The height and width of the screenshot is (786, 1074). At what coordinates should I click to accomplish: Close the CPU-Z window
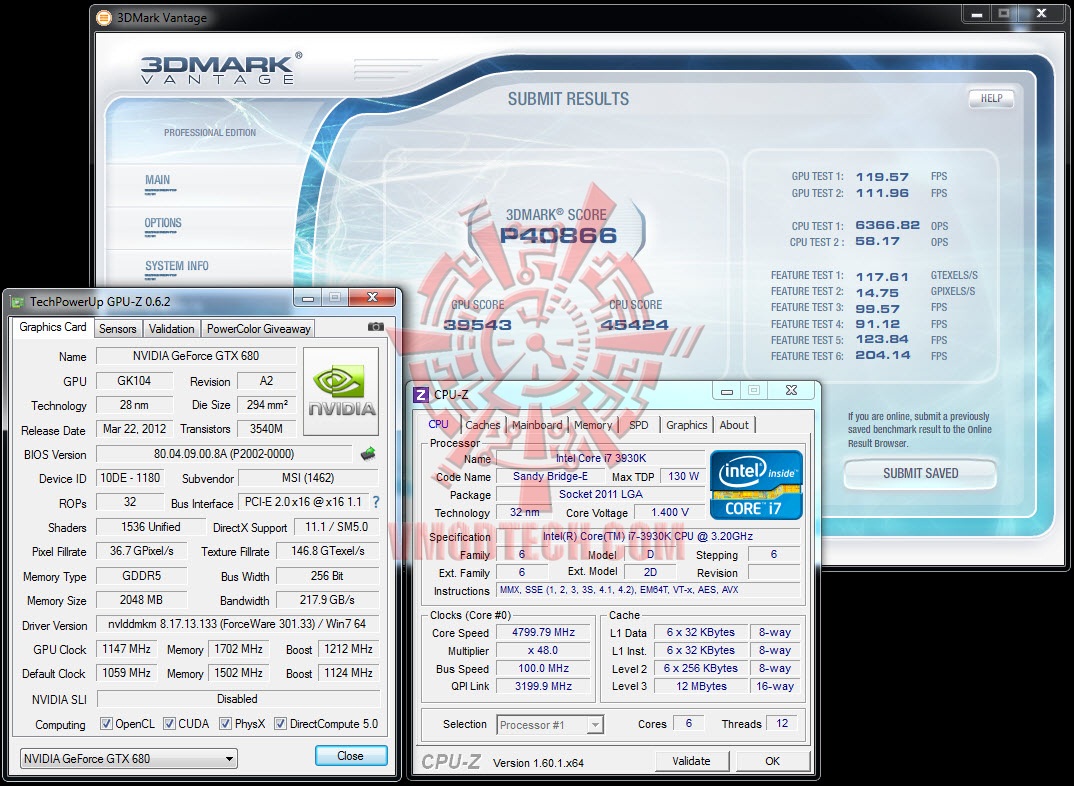click(791, 390)
